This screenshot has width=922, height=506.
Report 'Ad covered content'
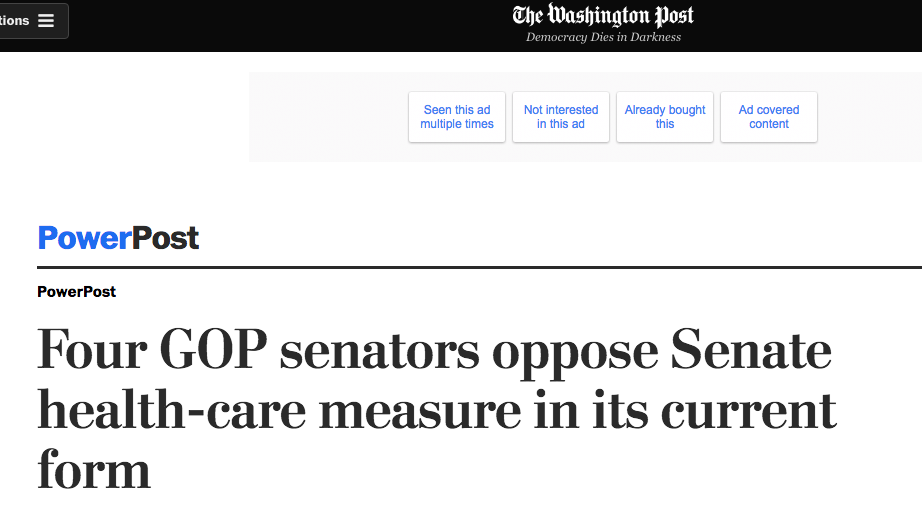click(x=769, y=117)
